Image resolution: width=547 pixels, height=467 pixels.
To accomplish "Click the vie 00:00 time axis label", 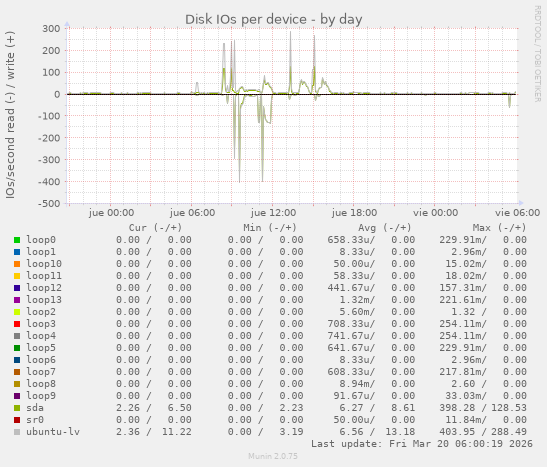I will (435, 213).
